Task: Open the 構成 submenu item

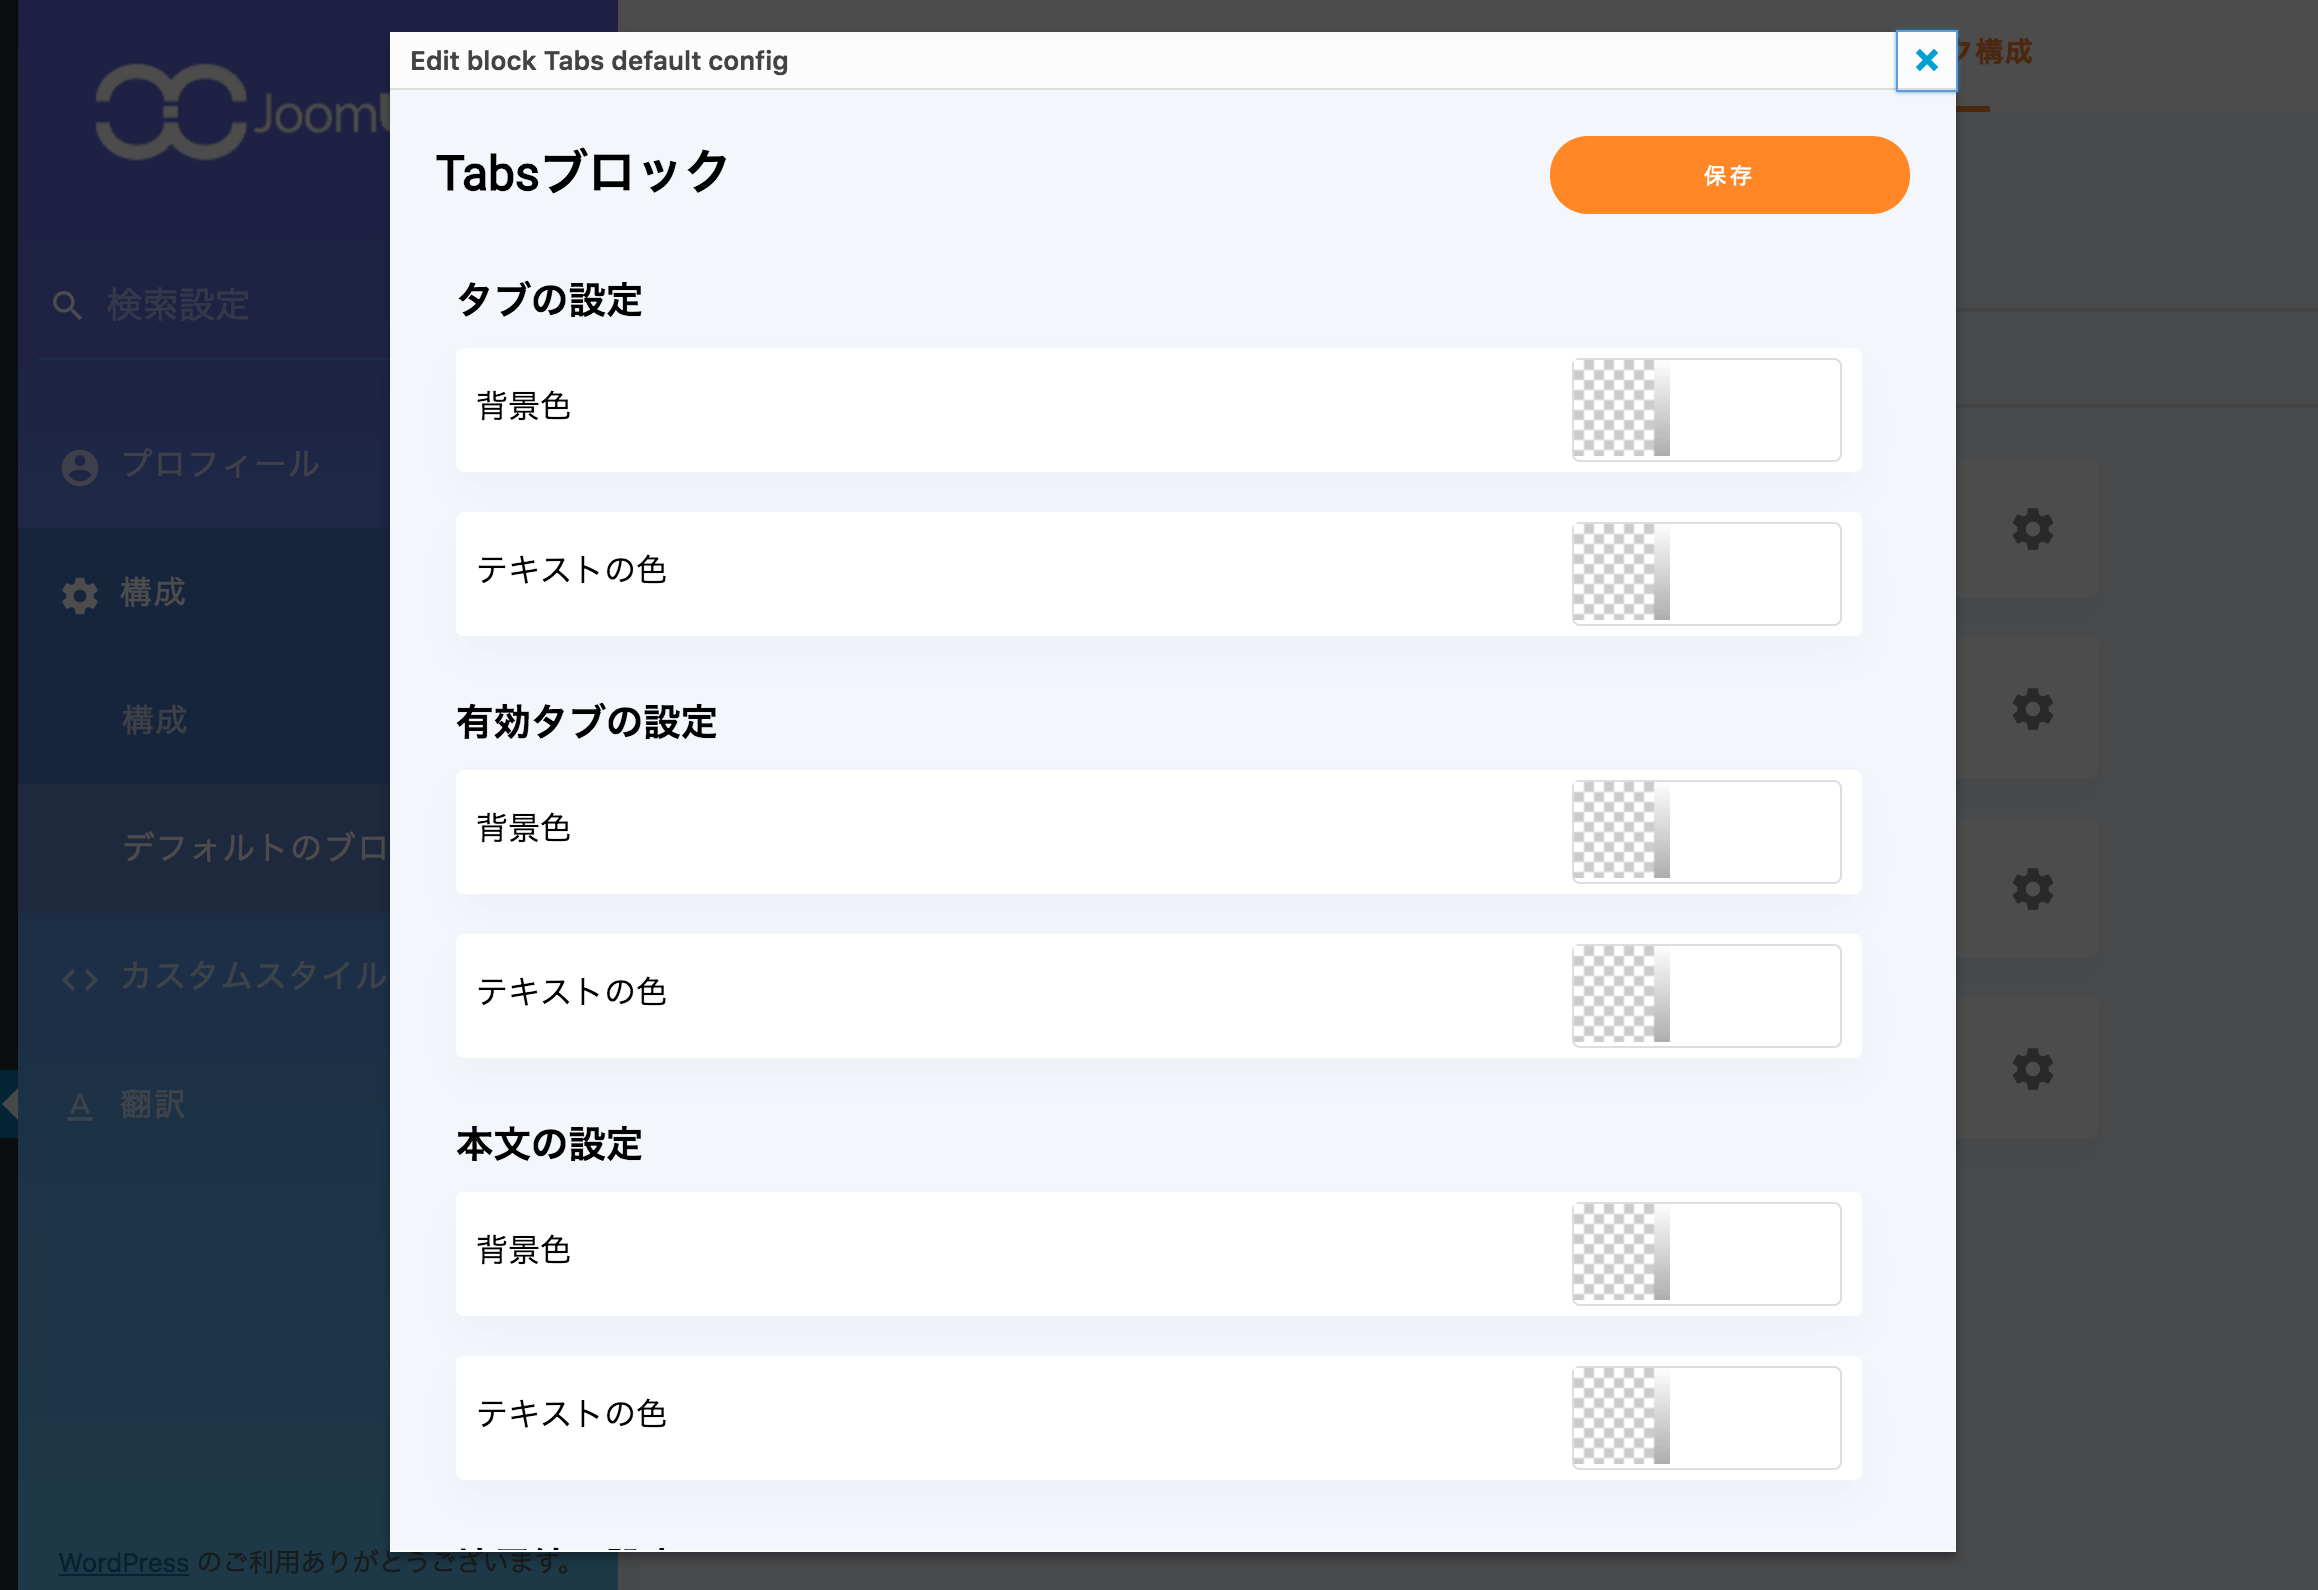Action: [x=154, y=720]
